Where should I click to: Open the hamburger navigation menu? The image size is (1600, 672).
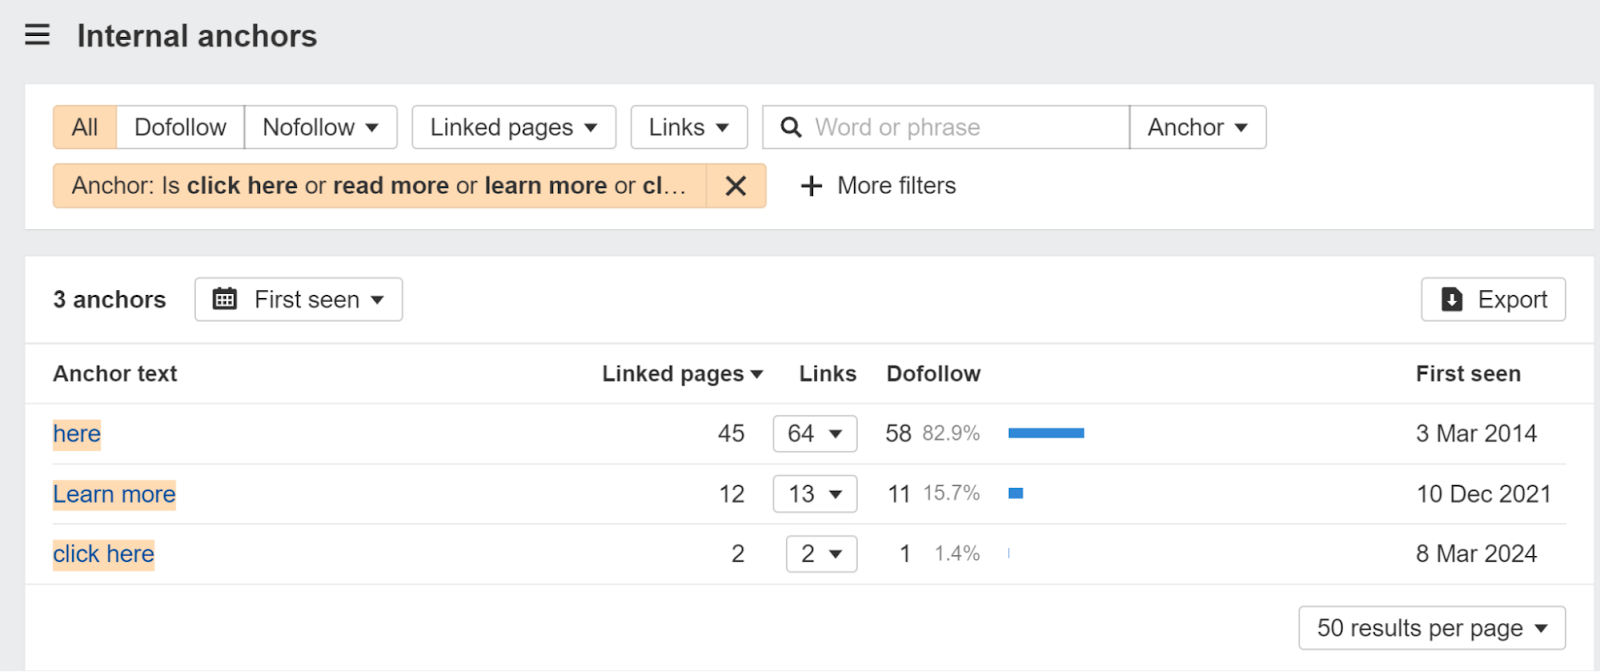tap(36, 34)
